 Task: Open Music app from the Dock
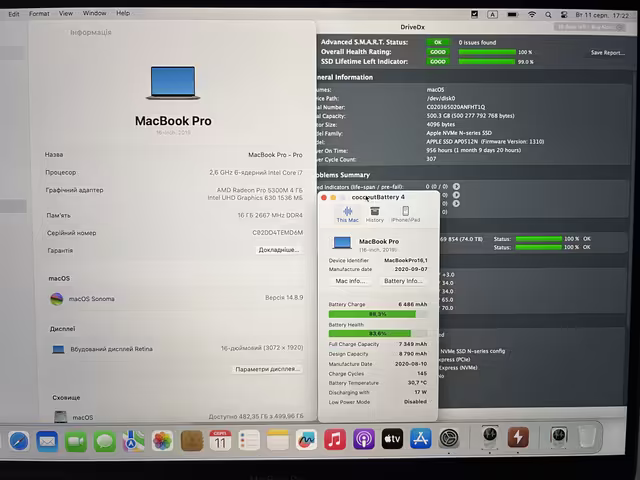tap(335, 440)
